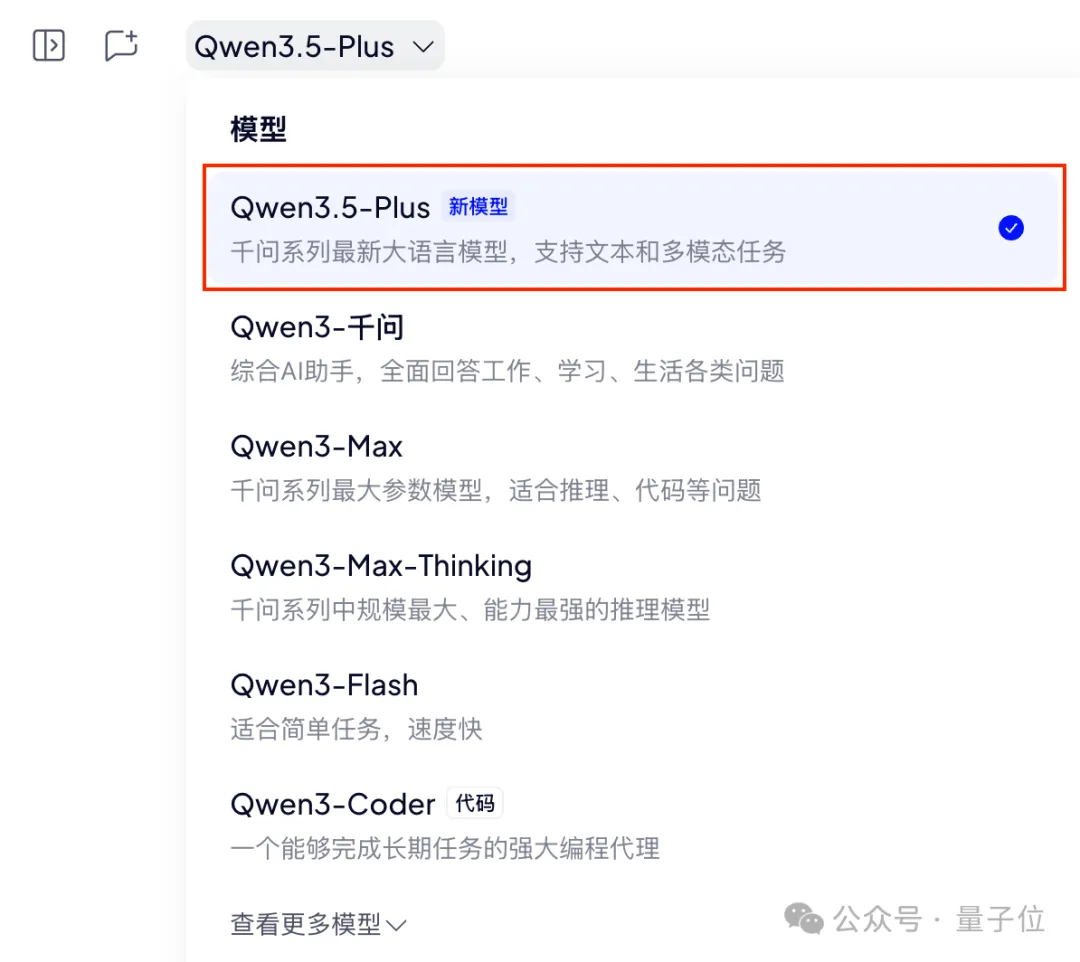
Task: Click the 公众号 · 量子位 watermark text
Action: [939, 919]
